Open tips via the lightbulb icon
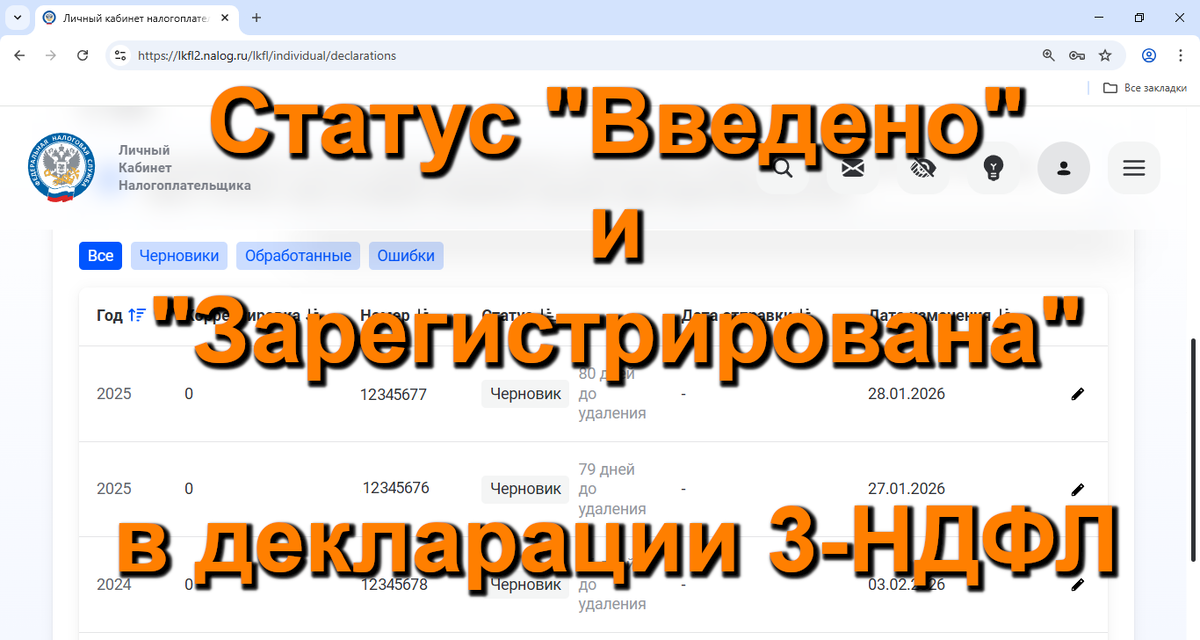The image size is (1200, 640). pyautogui.click(x=993, y=168)
